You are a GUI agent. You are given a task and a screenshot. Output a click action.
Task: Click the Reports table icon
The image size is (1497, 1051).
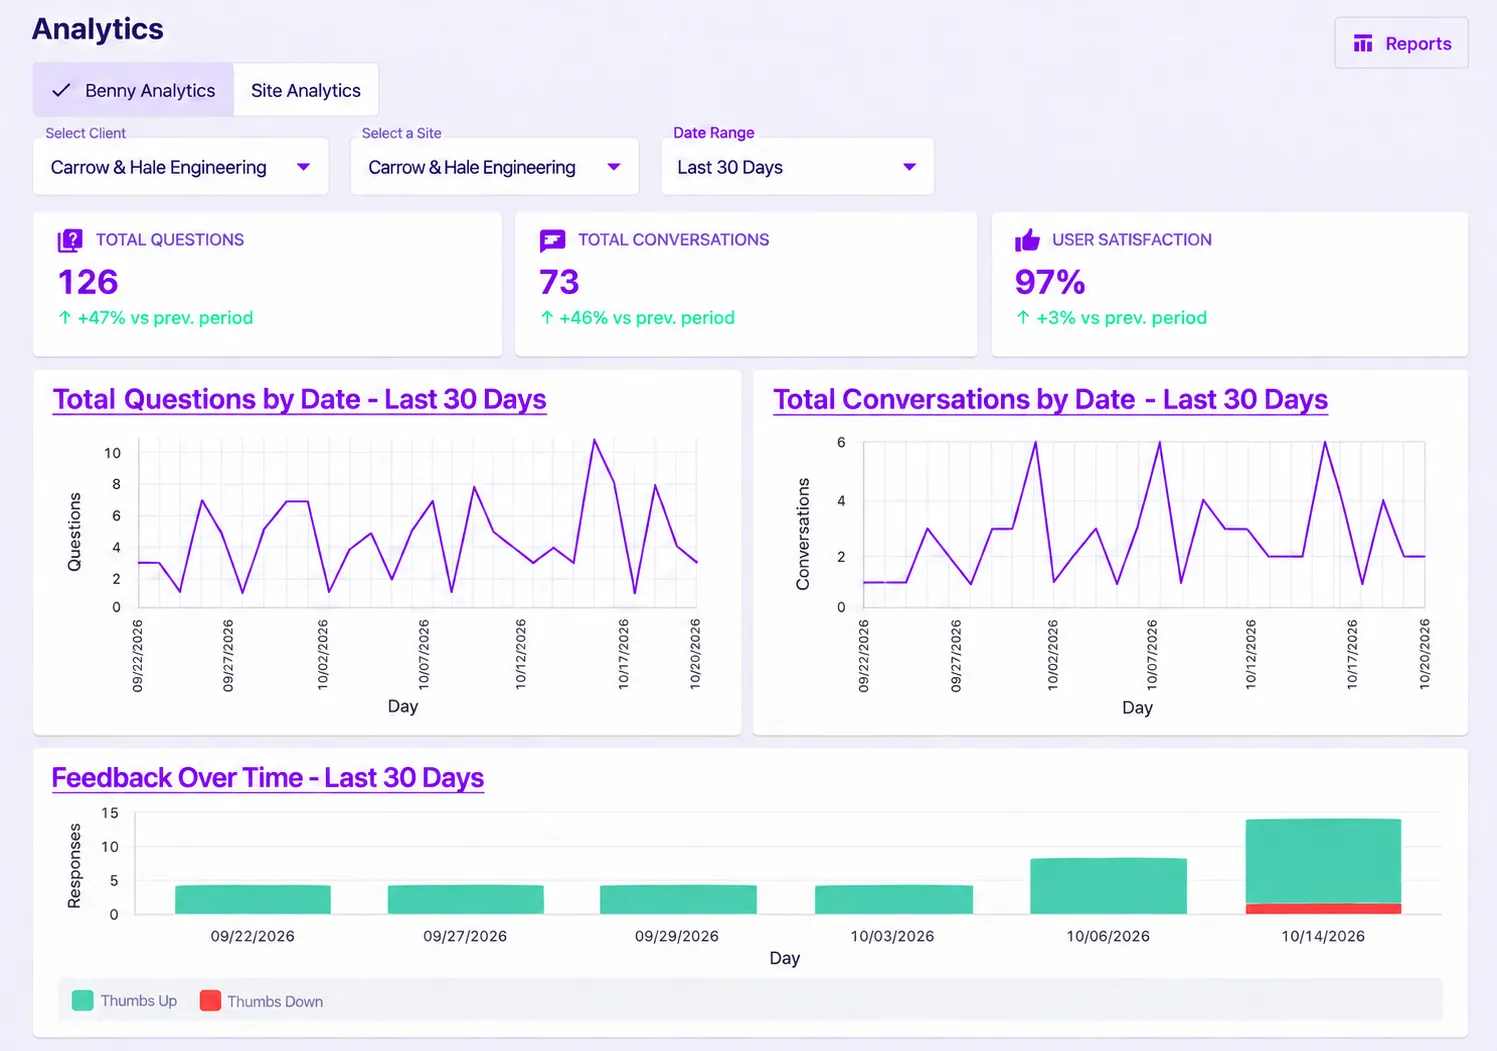click(1363, 43)
